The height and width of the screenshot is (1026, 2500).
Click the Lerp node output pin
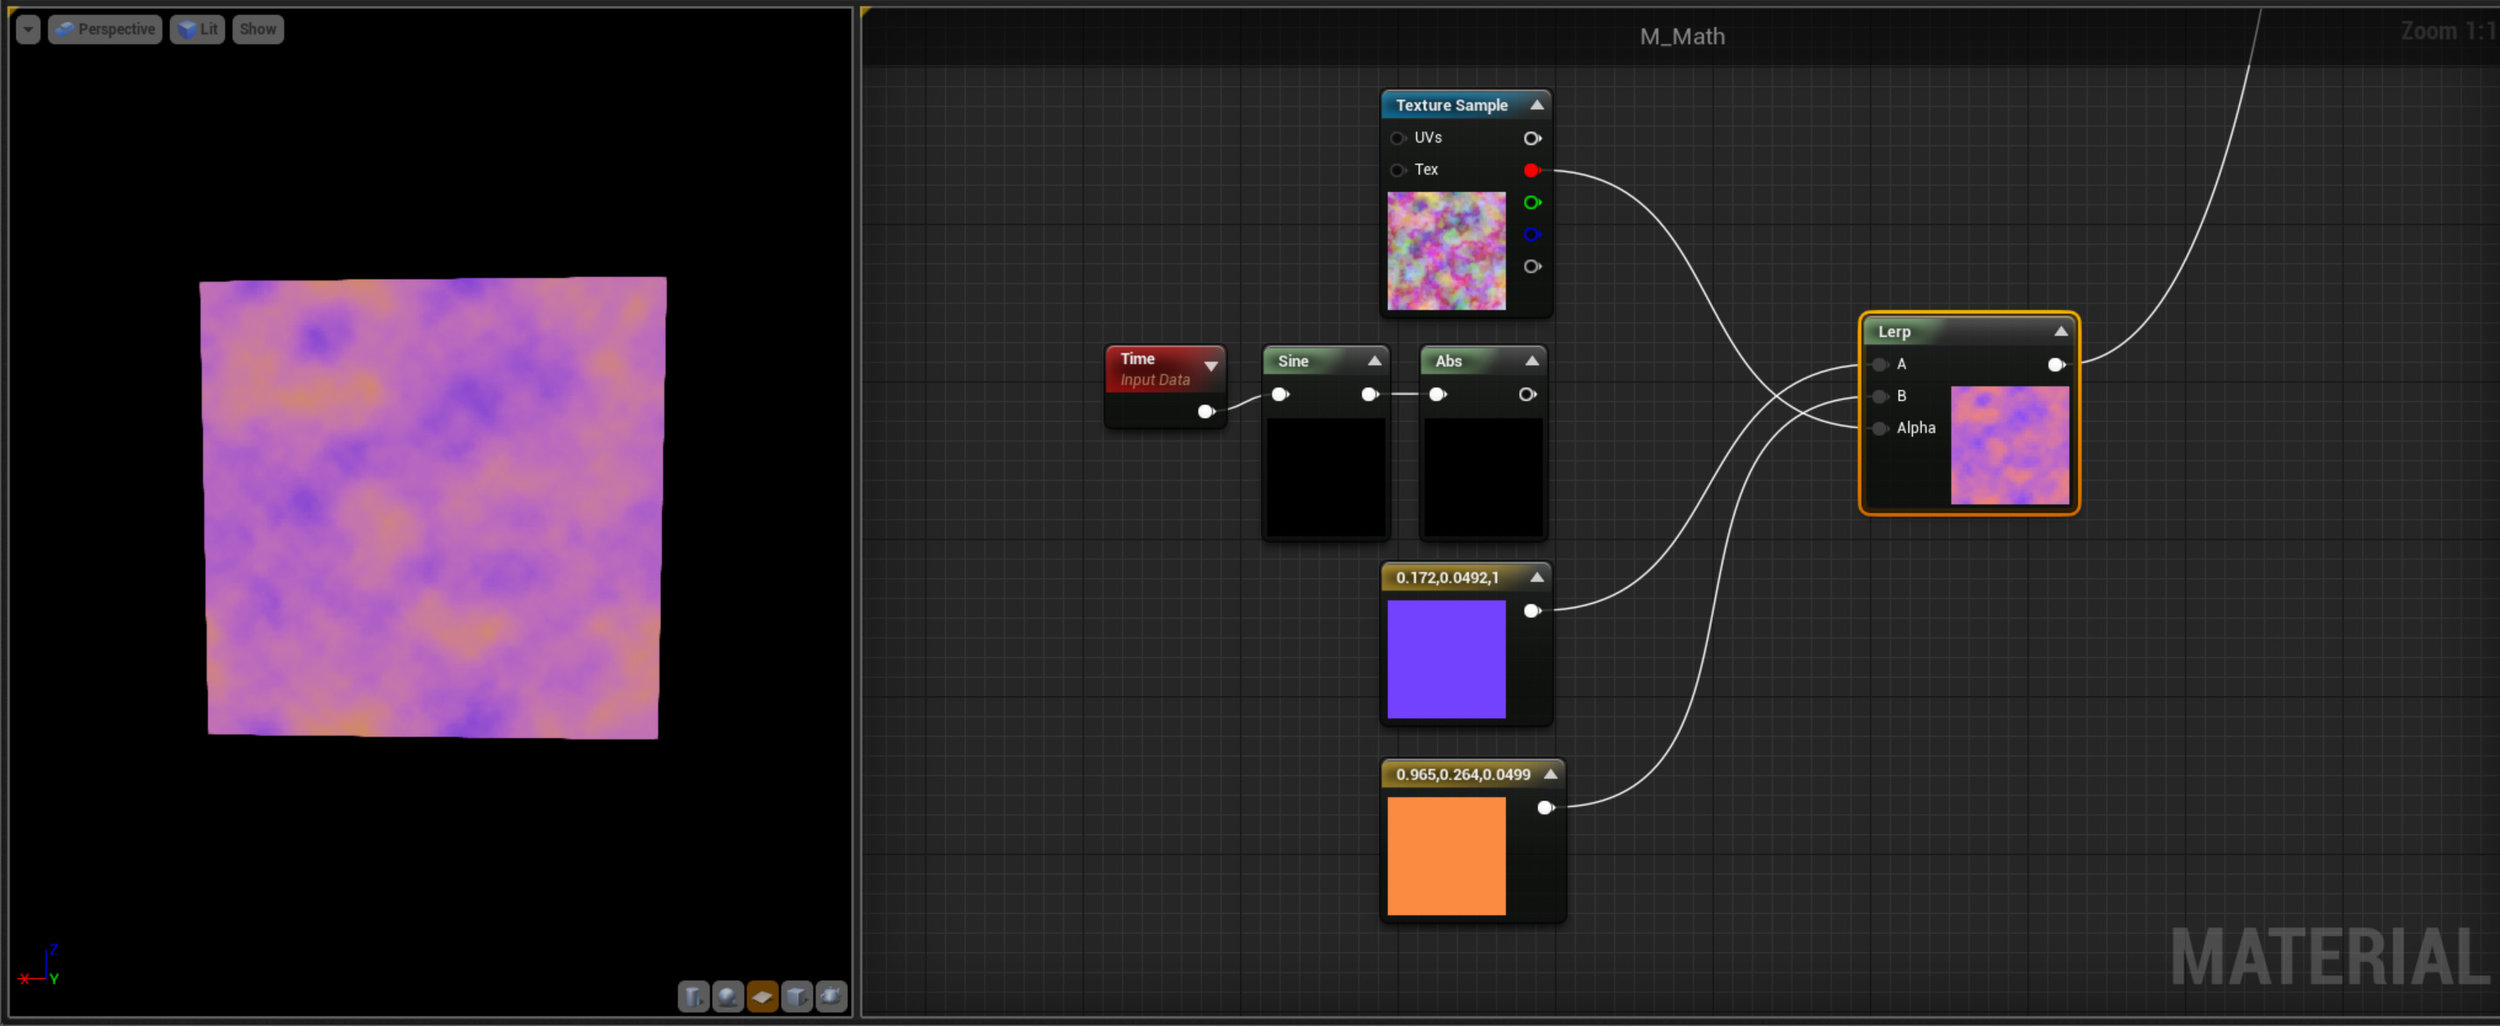click(2056, 364)
